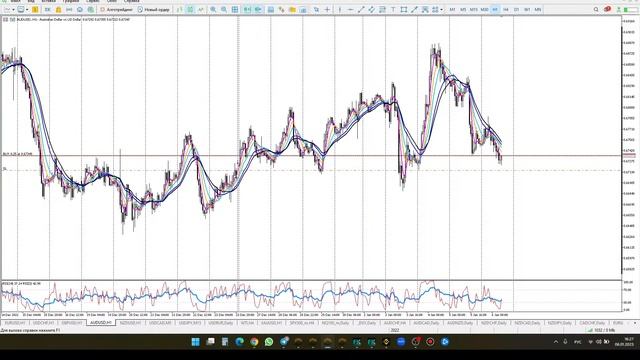Viewport: 640px width, 360px height.
Task: Open the indicators list icon
Action: [282, 9]
